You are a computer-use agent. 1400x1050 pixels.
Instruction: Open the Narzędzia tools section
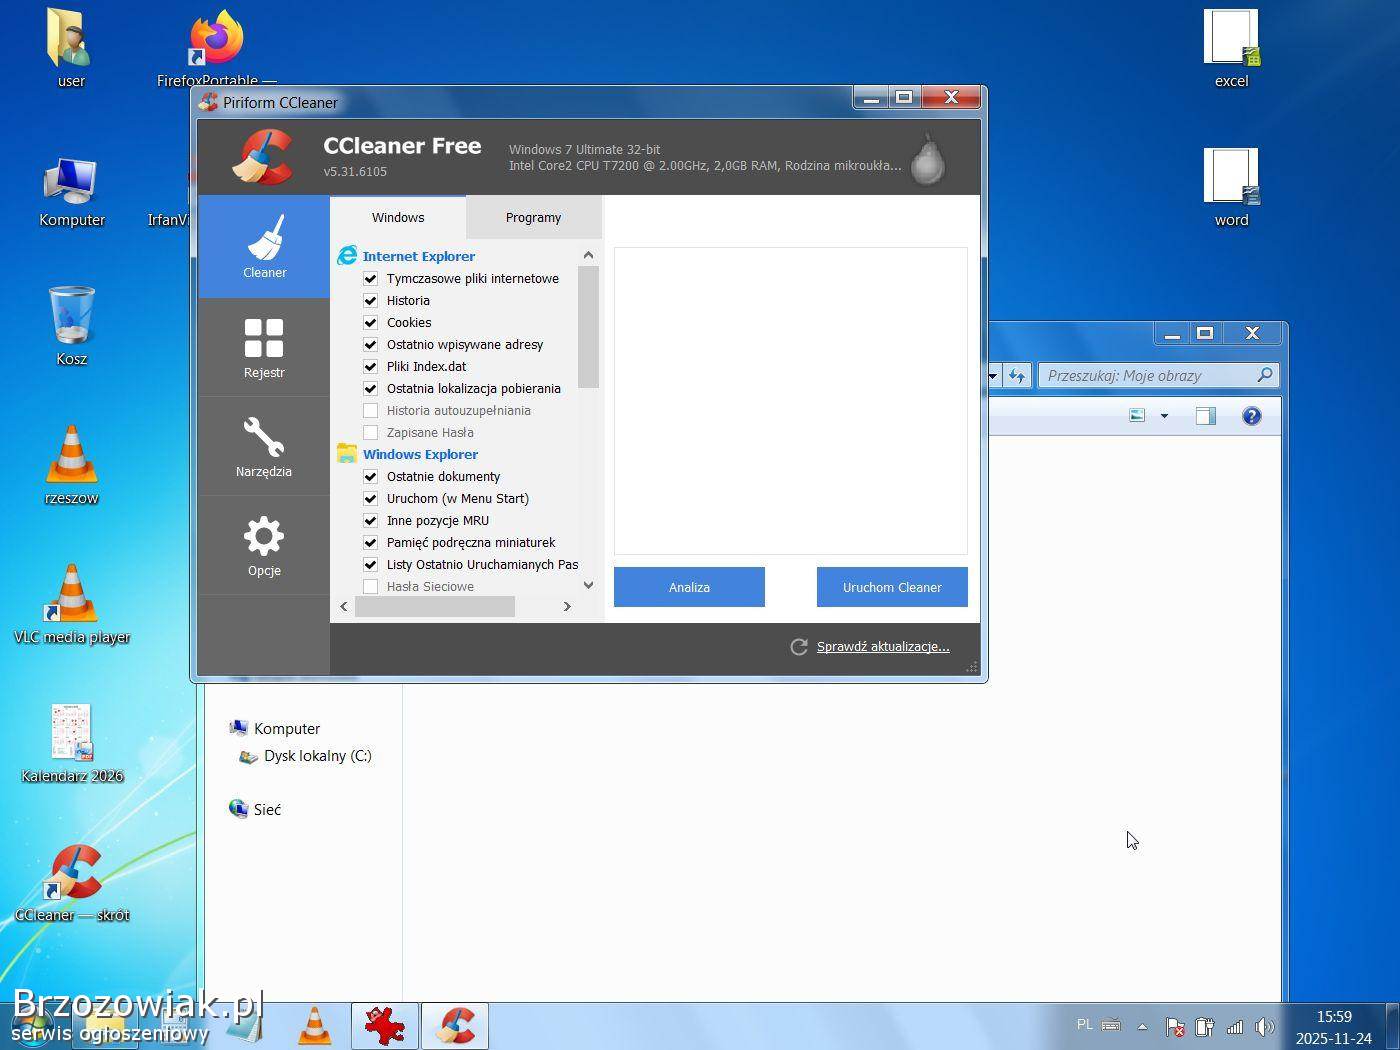[x=264, y=446]
